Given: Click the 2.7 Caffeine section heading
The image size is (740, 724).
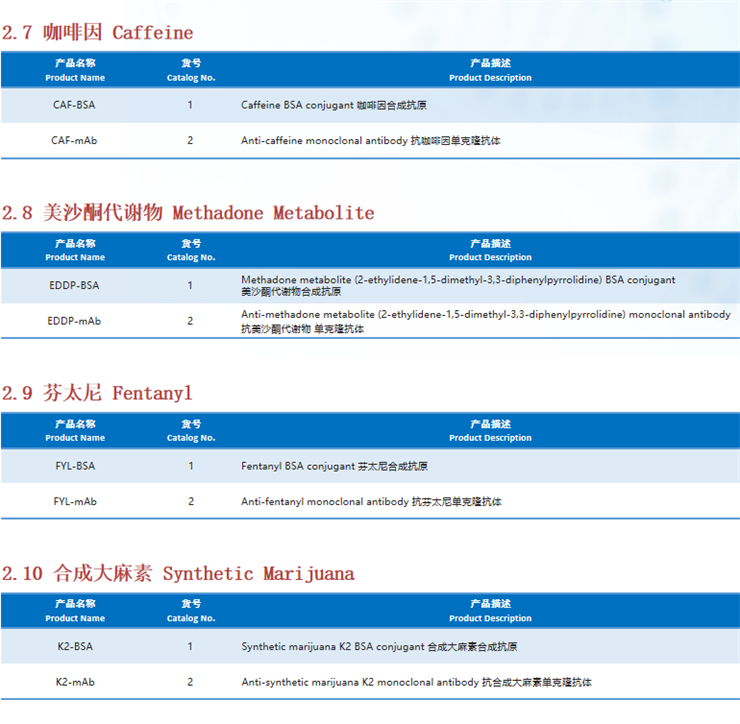Looking at the screenshot, I should coord(98,33).
